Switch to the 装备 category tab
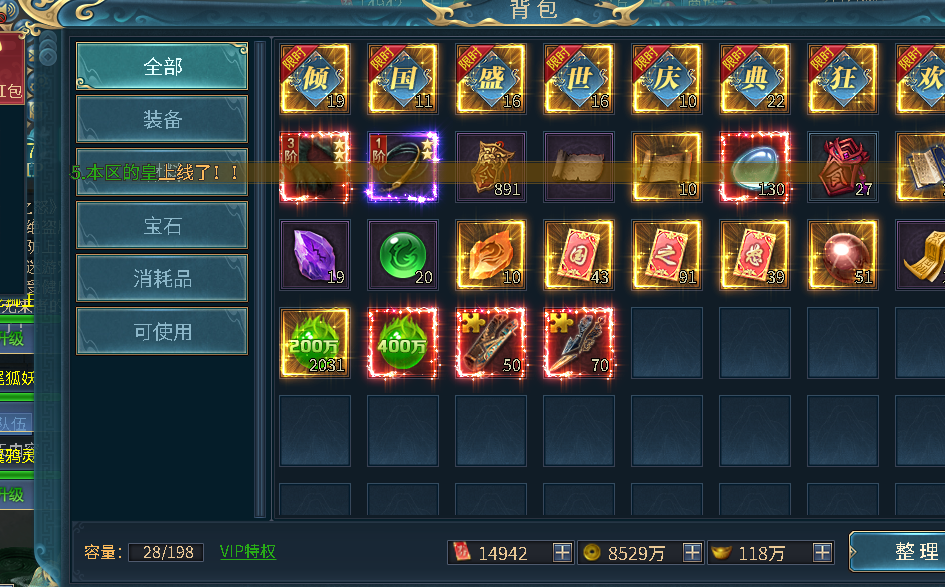 click(x=162, y=119)
